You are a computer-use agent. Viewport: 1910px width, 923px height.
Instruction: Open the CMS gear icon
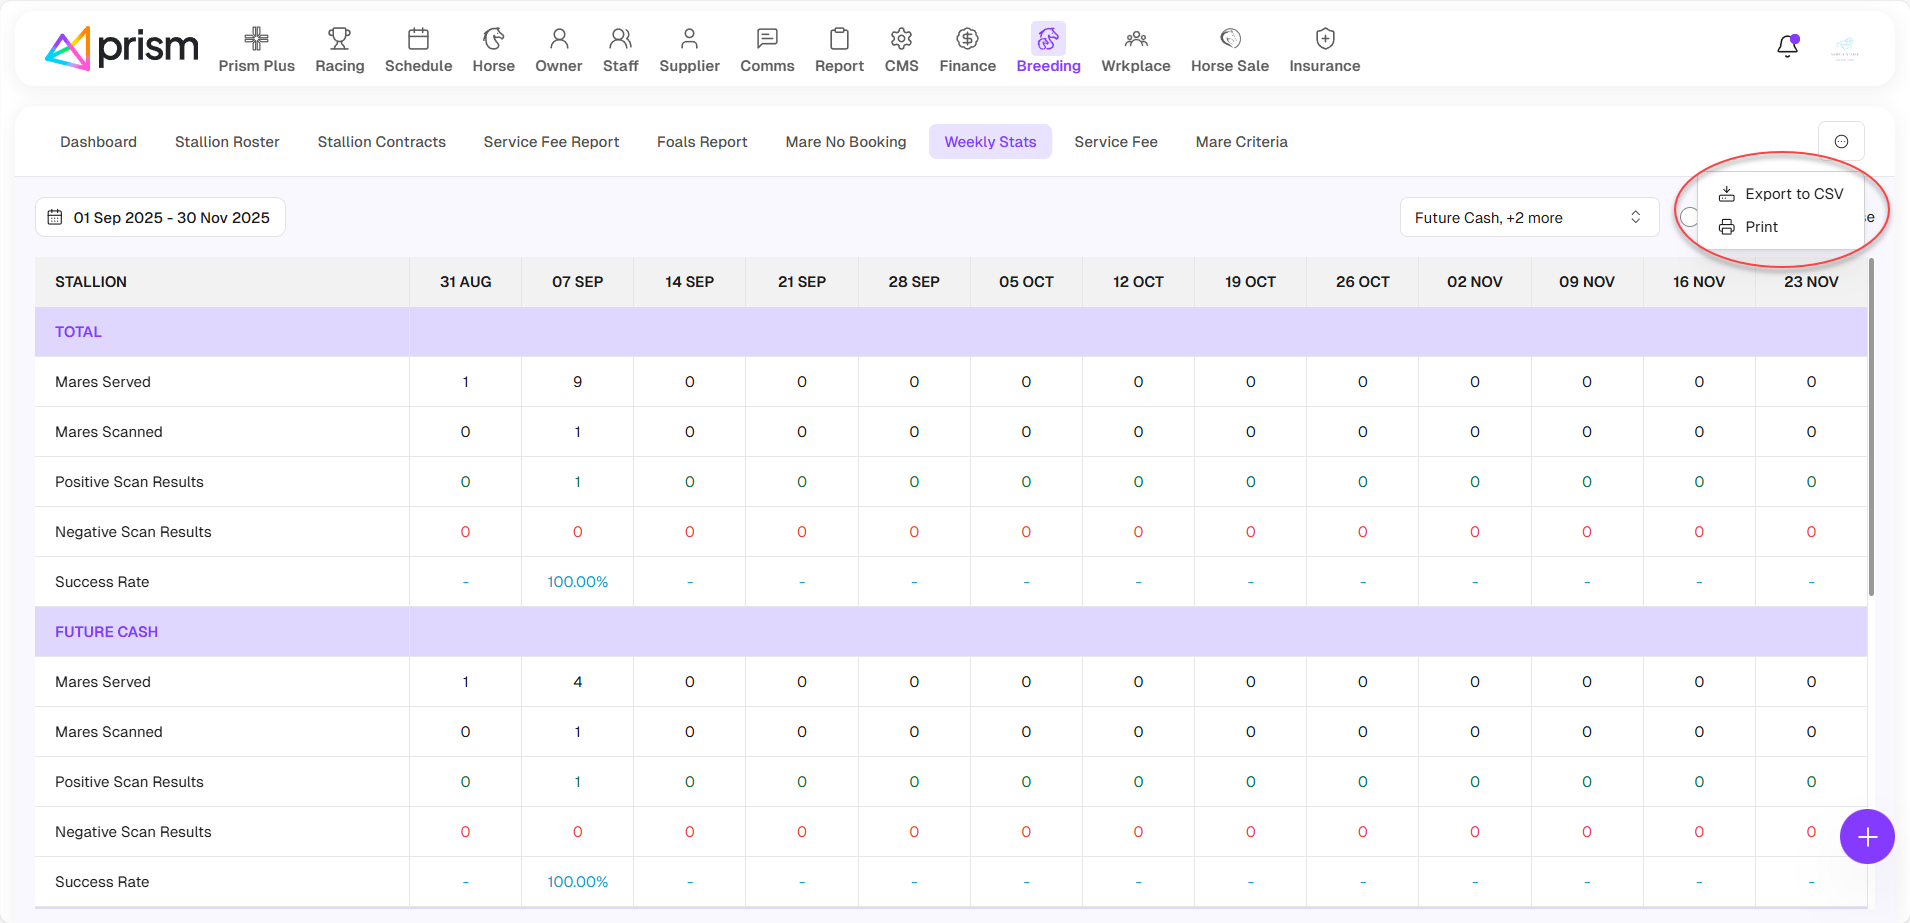901,39
